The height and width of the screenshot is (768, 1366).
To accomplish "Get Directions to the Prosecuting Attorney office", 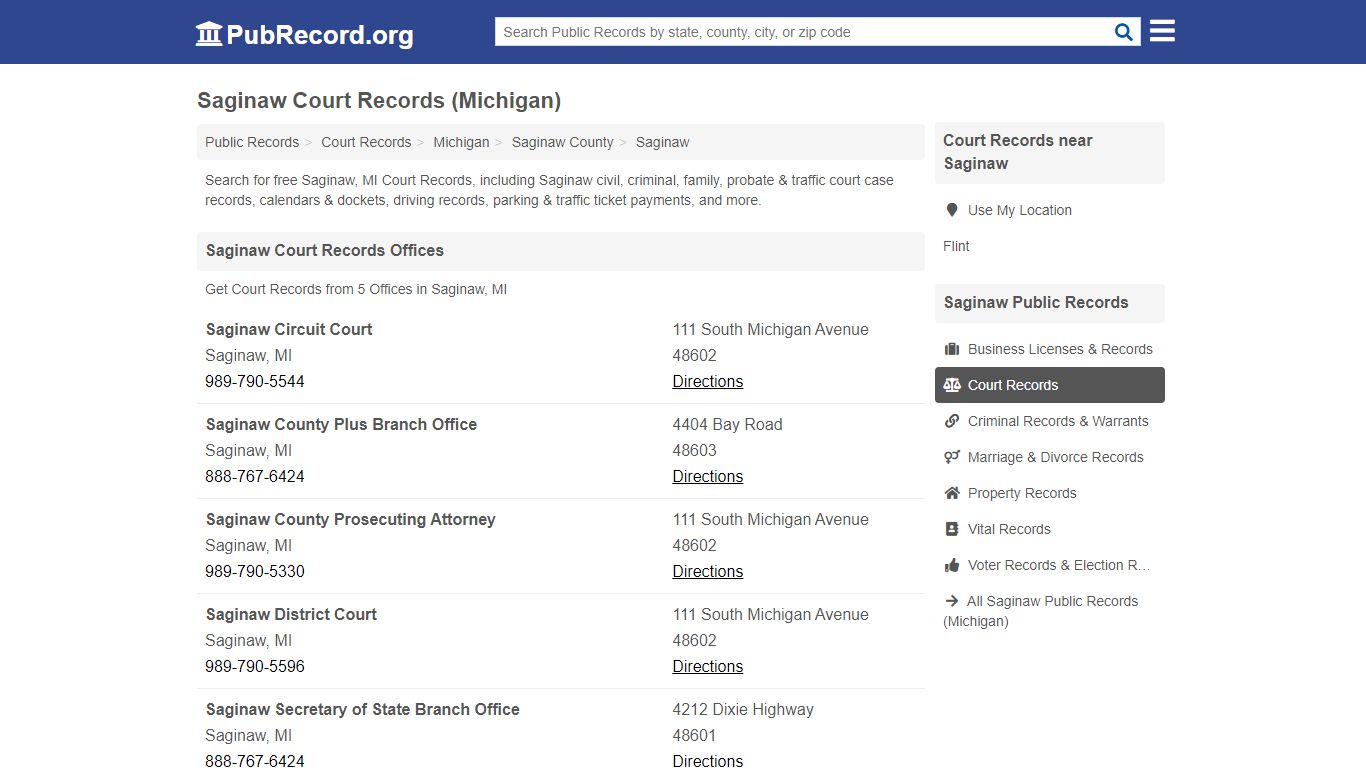I will pyautogui.click(x=708, y=571).
